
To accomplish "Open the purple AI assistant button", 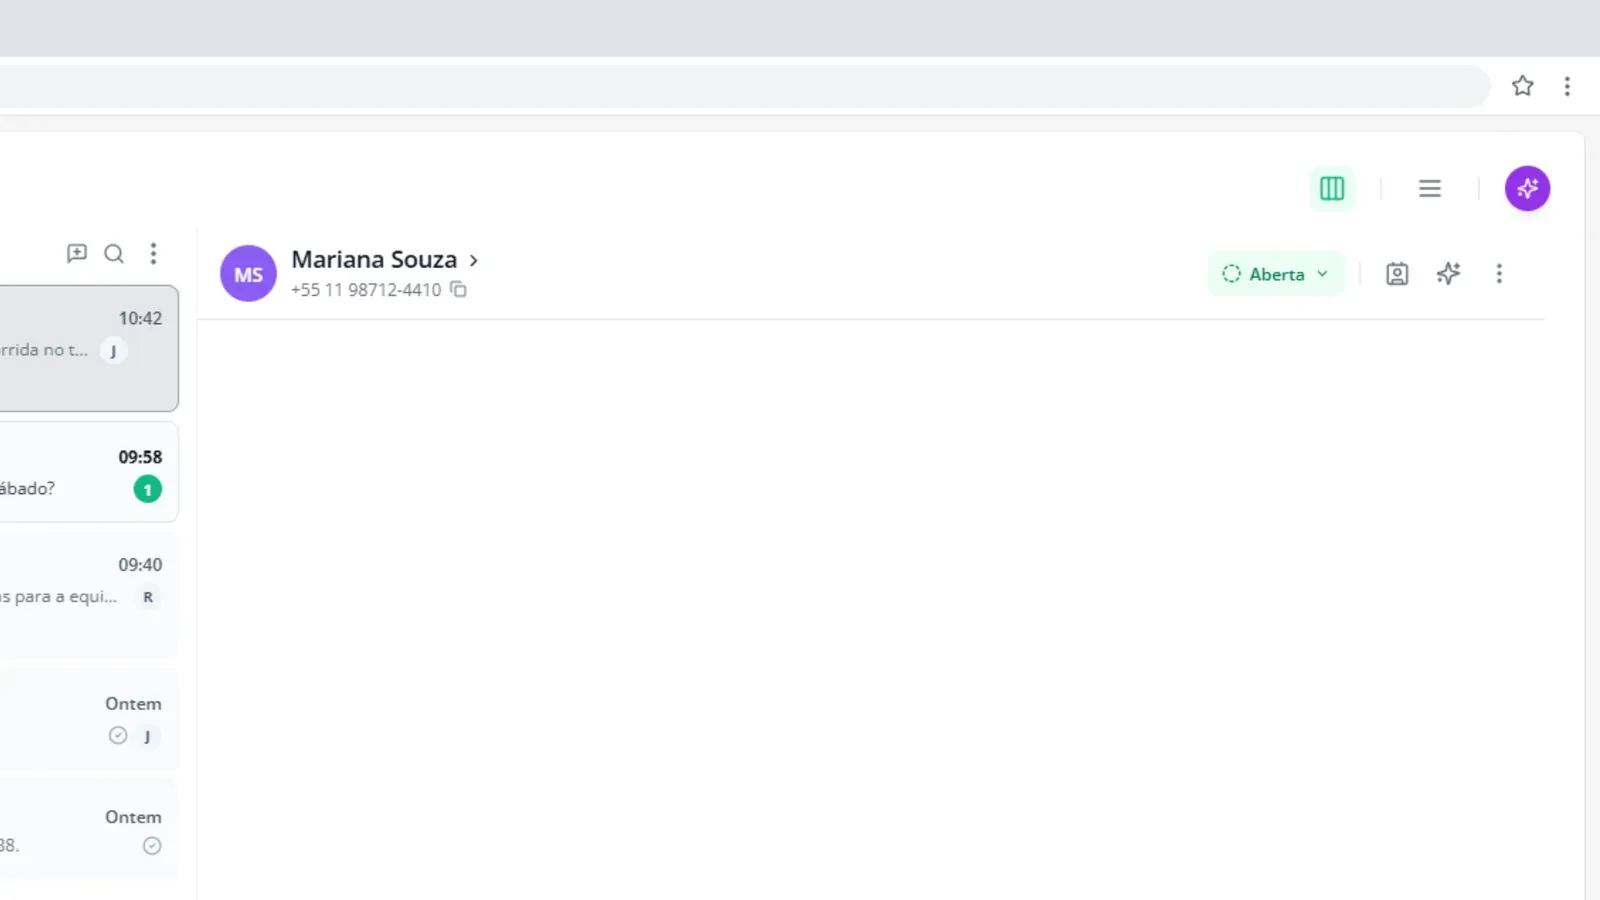I will [x=1527, y=188].
